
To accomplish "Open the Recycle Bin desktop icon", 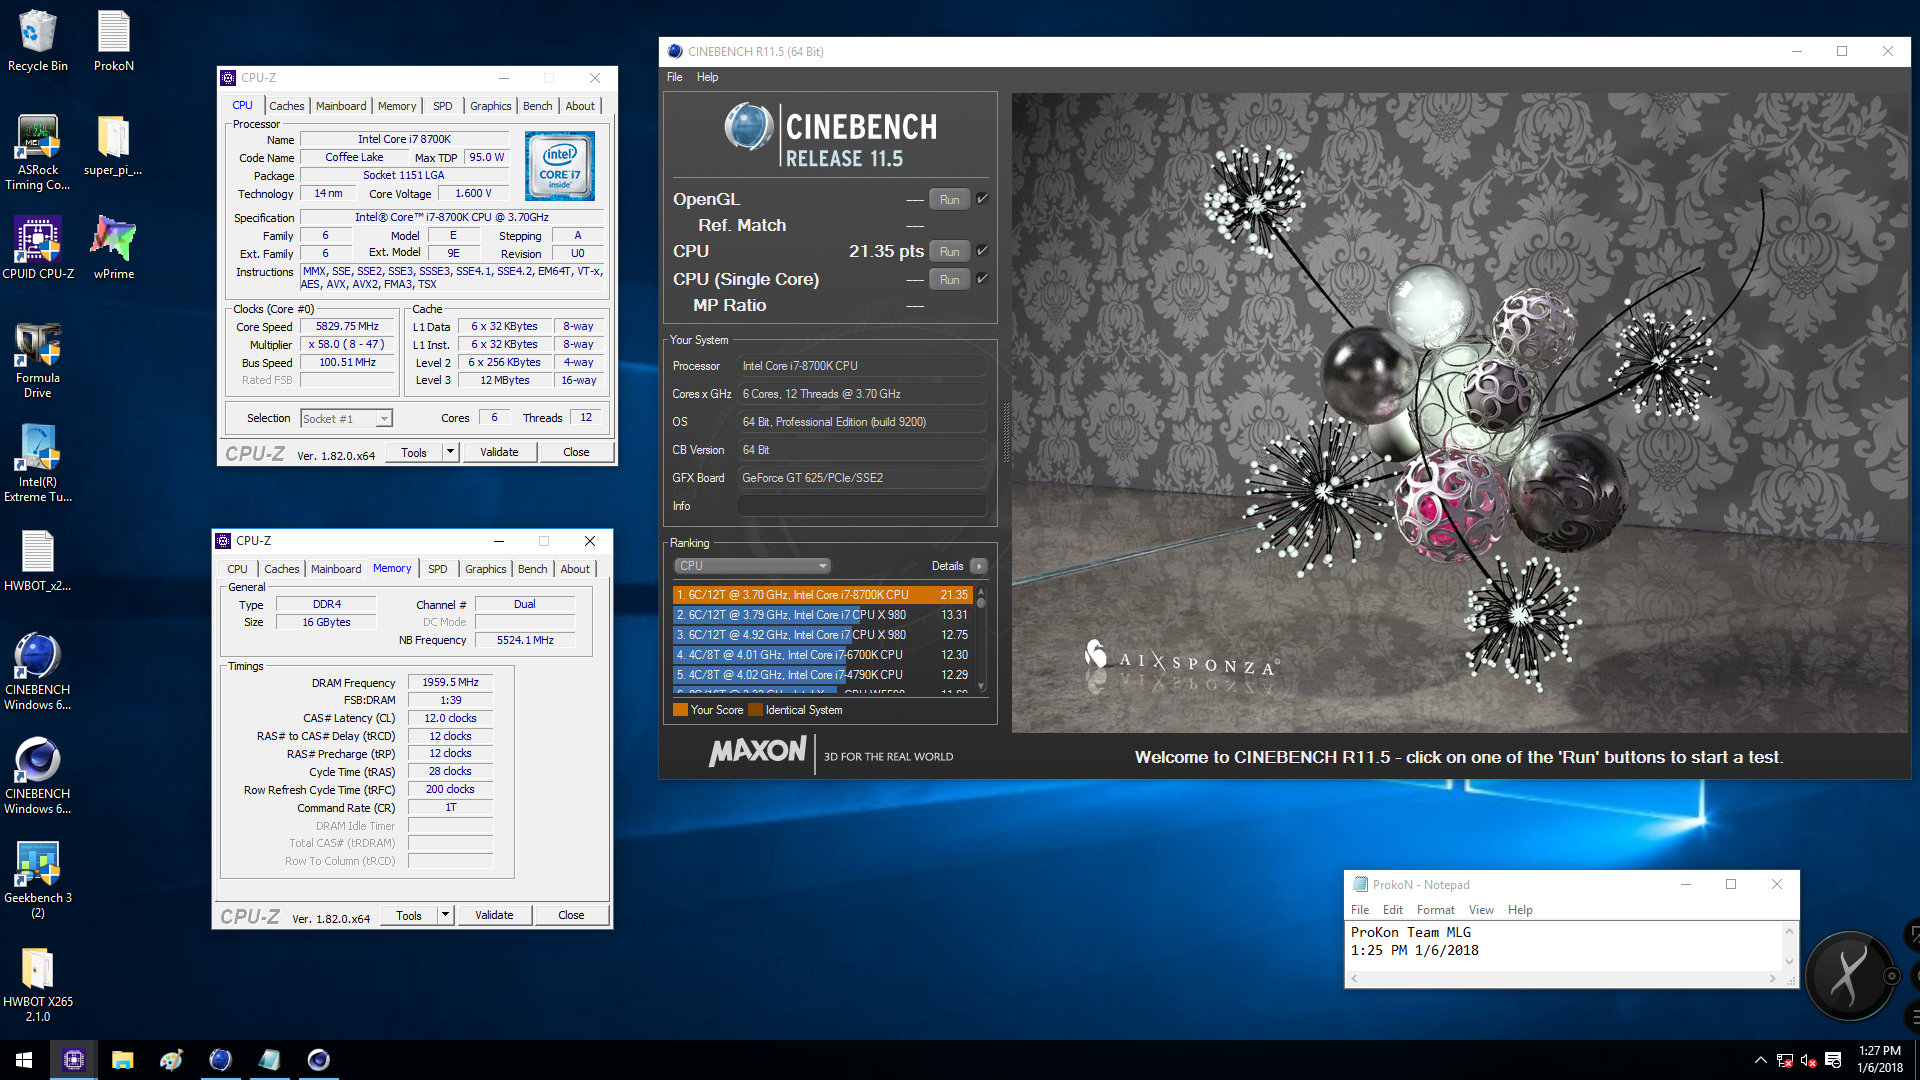I will [37, 40].
